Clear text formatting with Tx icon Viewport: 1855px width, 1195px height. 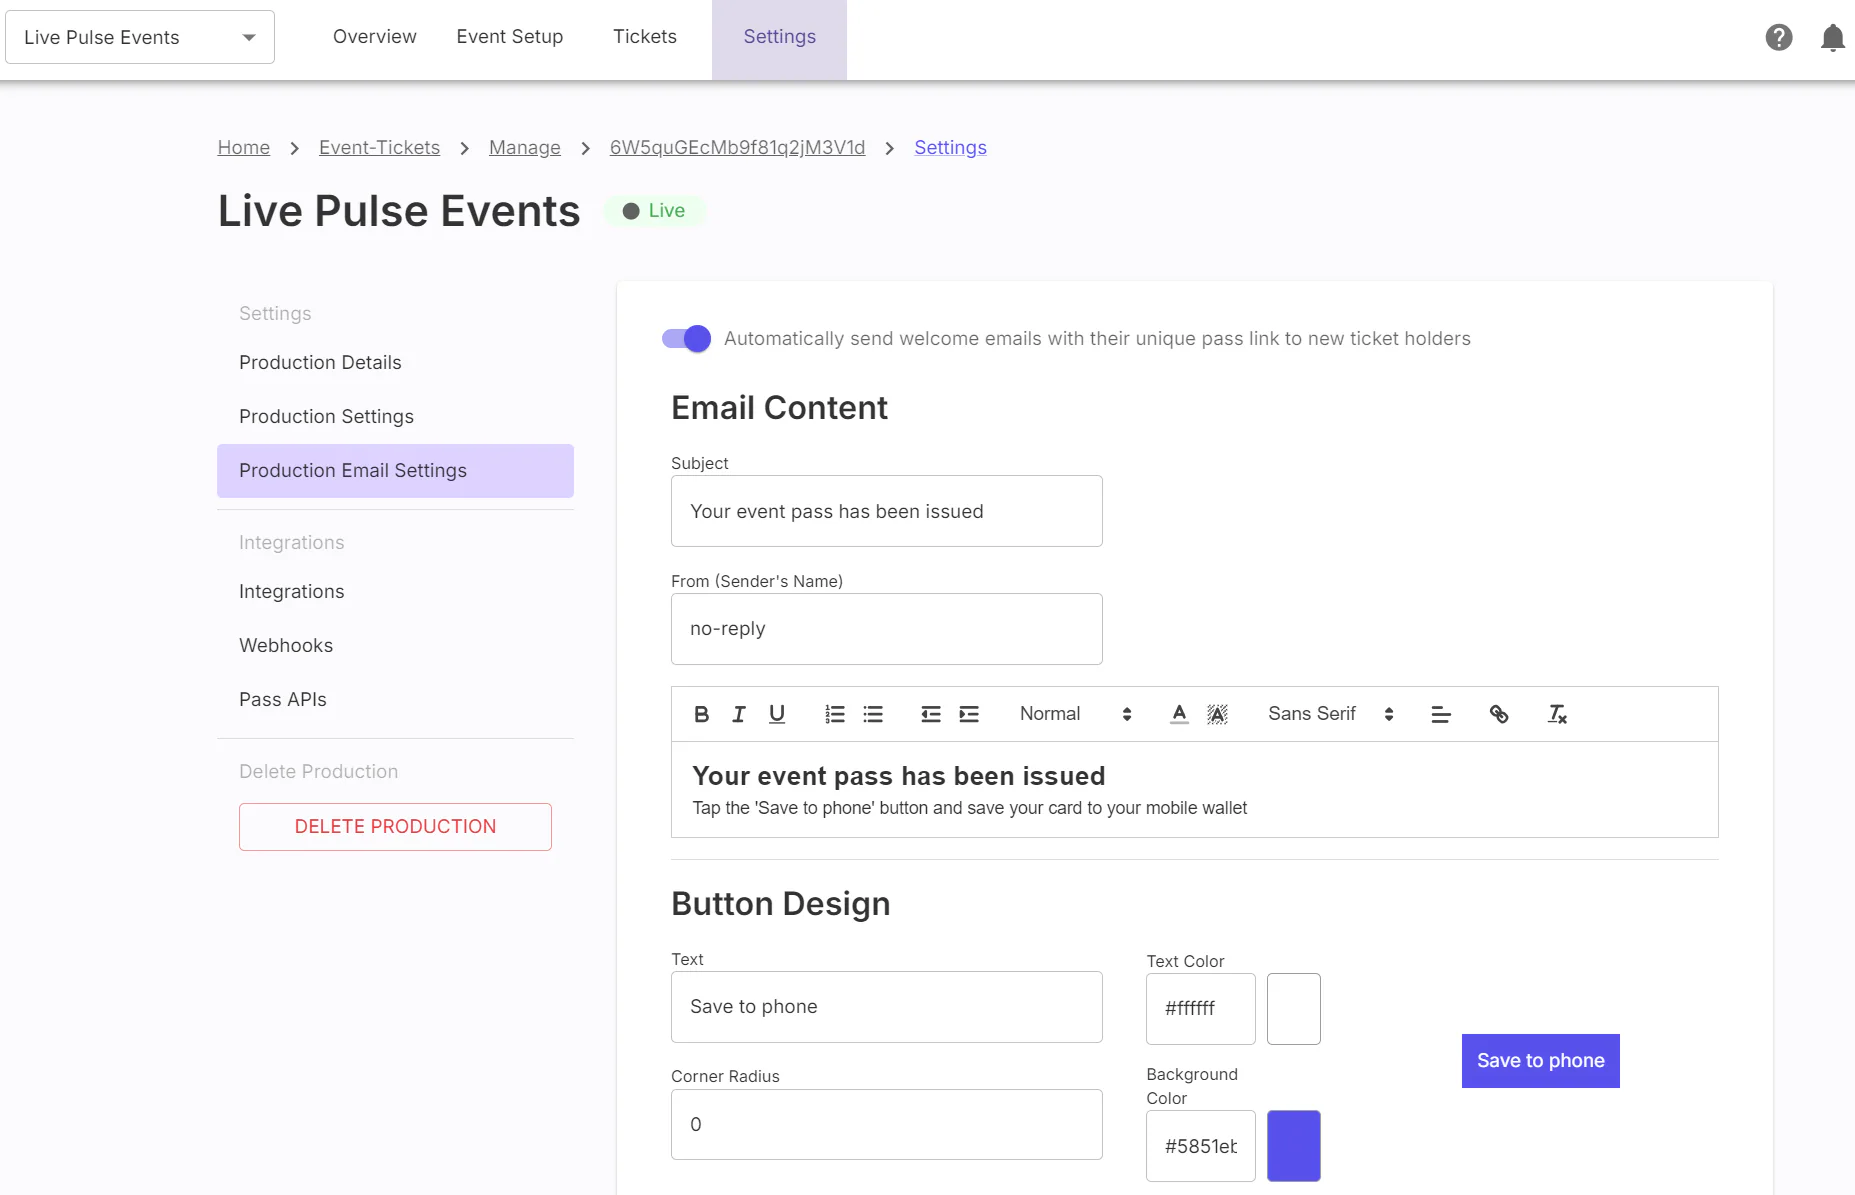click(1557, 714)
